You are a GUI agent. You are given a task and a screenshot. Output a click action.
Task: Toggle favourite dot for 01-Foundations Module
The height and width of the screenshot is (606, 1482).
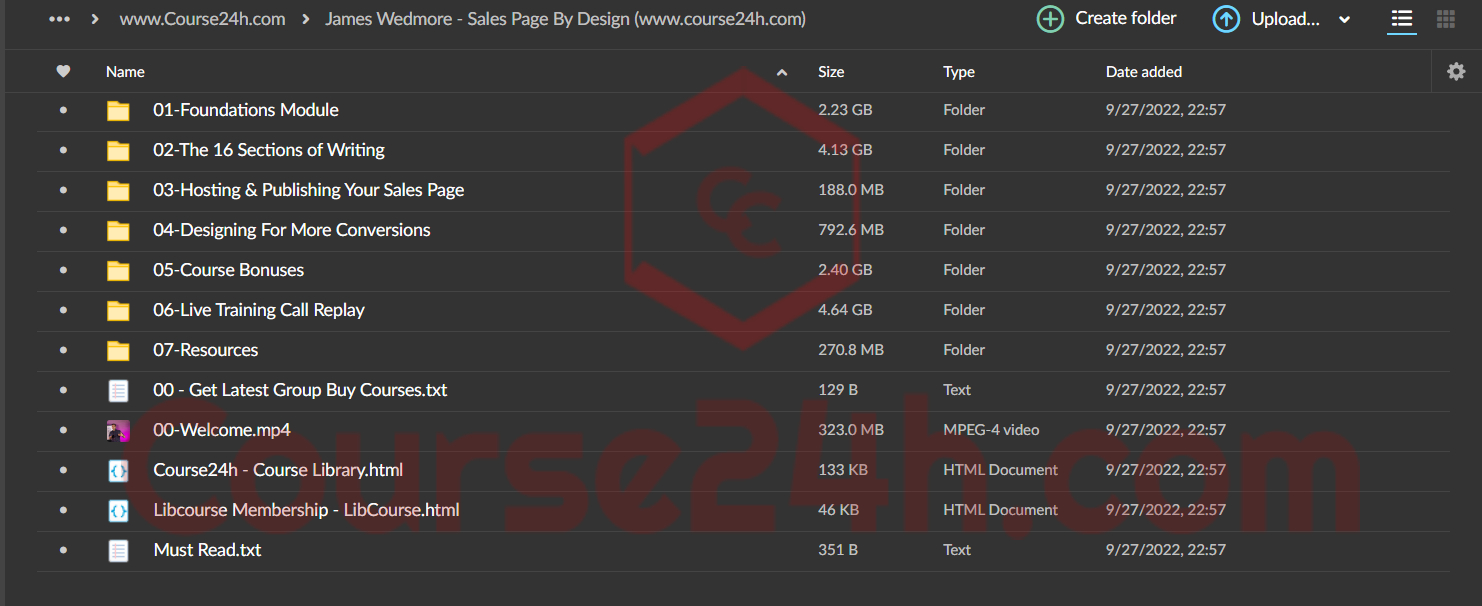pos(63,110)
